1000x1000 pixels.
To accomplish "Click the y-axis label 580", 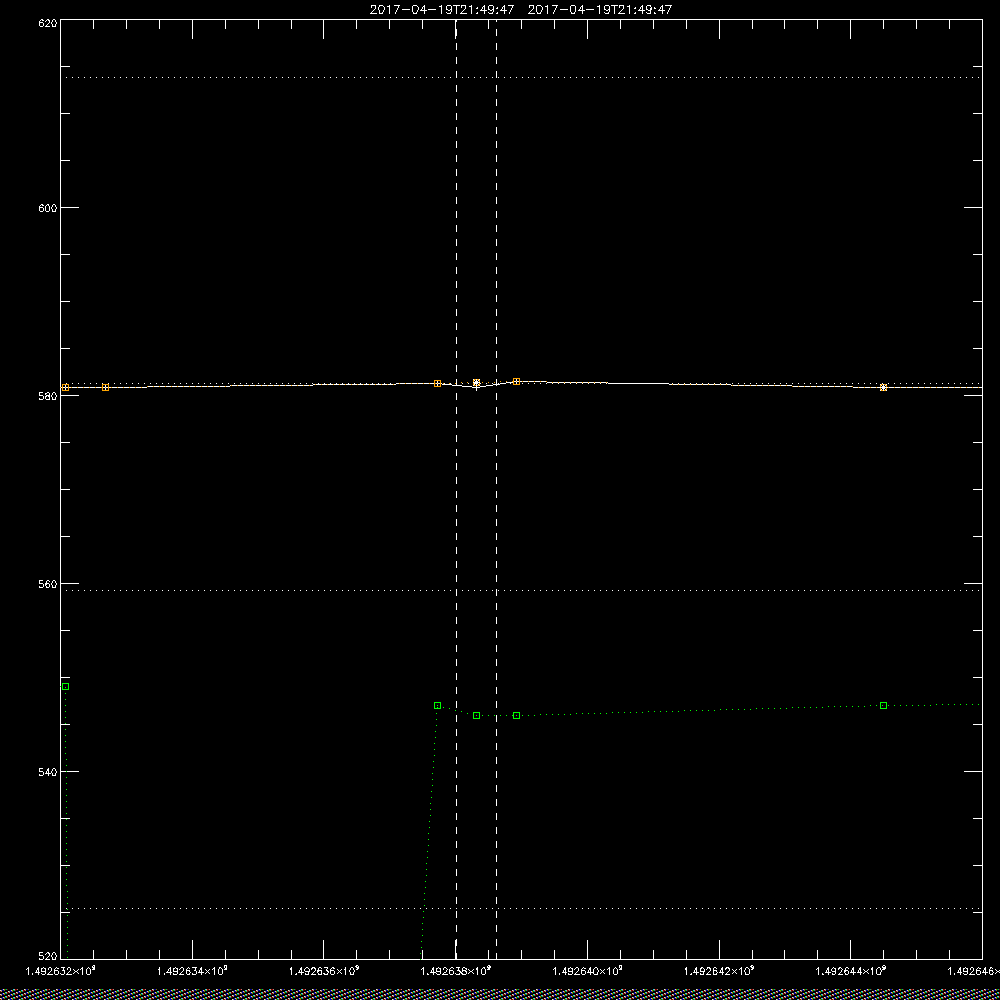I will pyautogui.click(x=48, y=396).
